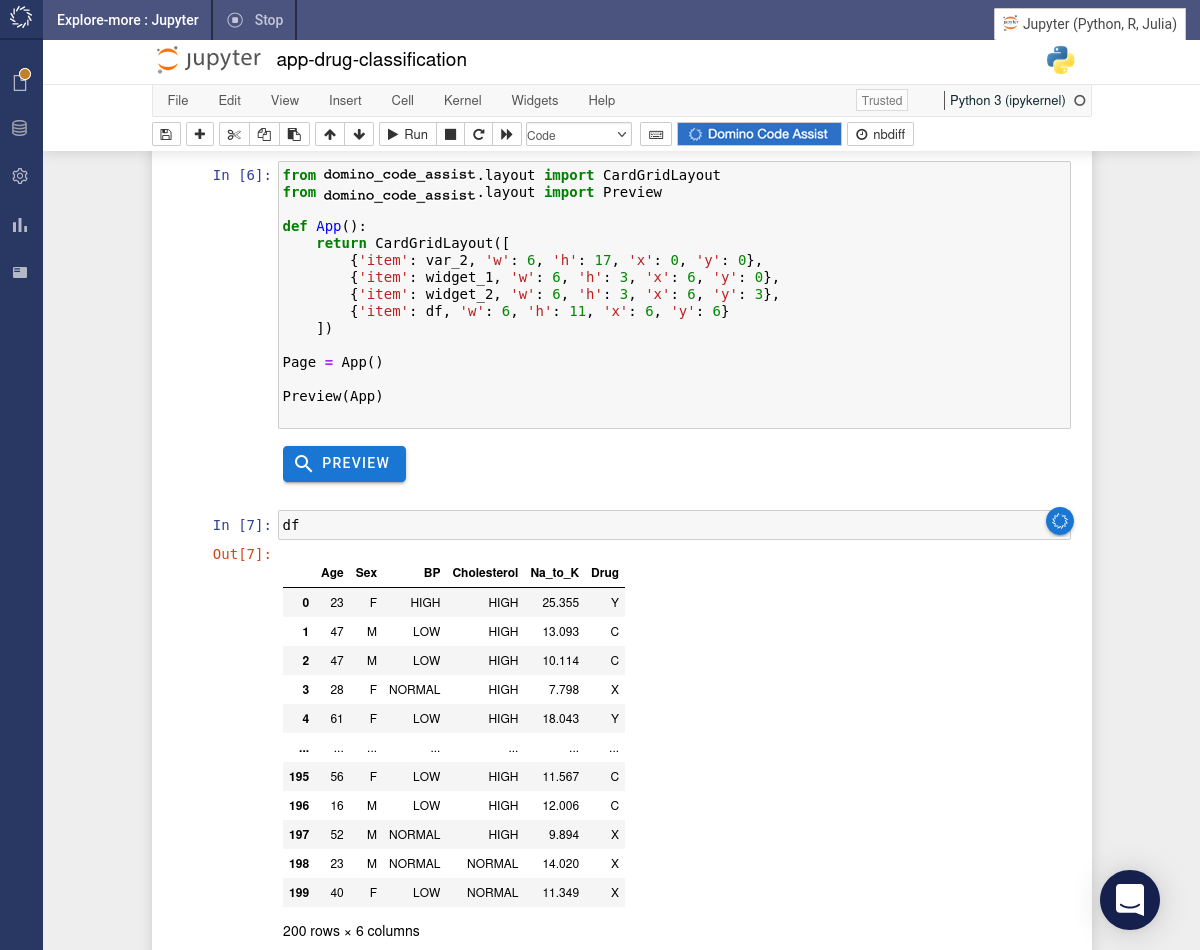Click the Na_to_K value 7.798
1200x950 pixels.
[x=564, y=690]
